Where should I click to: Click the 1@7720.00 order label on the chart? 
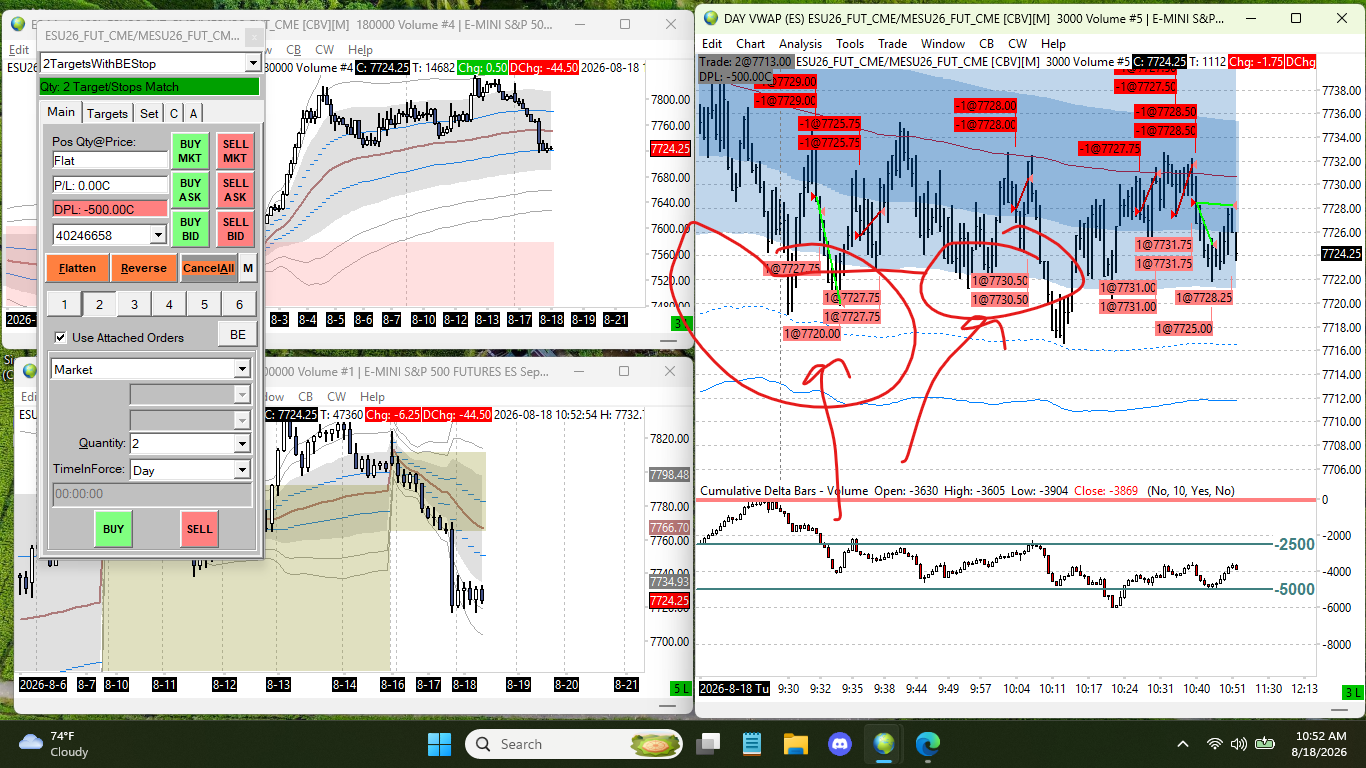[x=811, y=334]
